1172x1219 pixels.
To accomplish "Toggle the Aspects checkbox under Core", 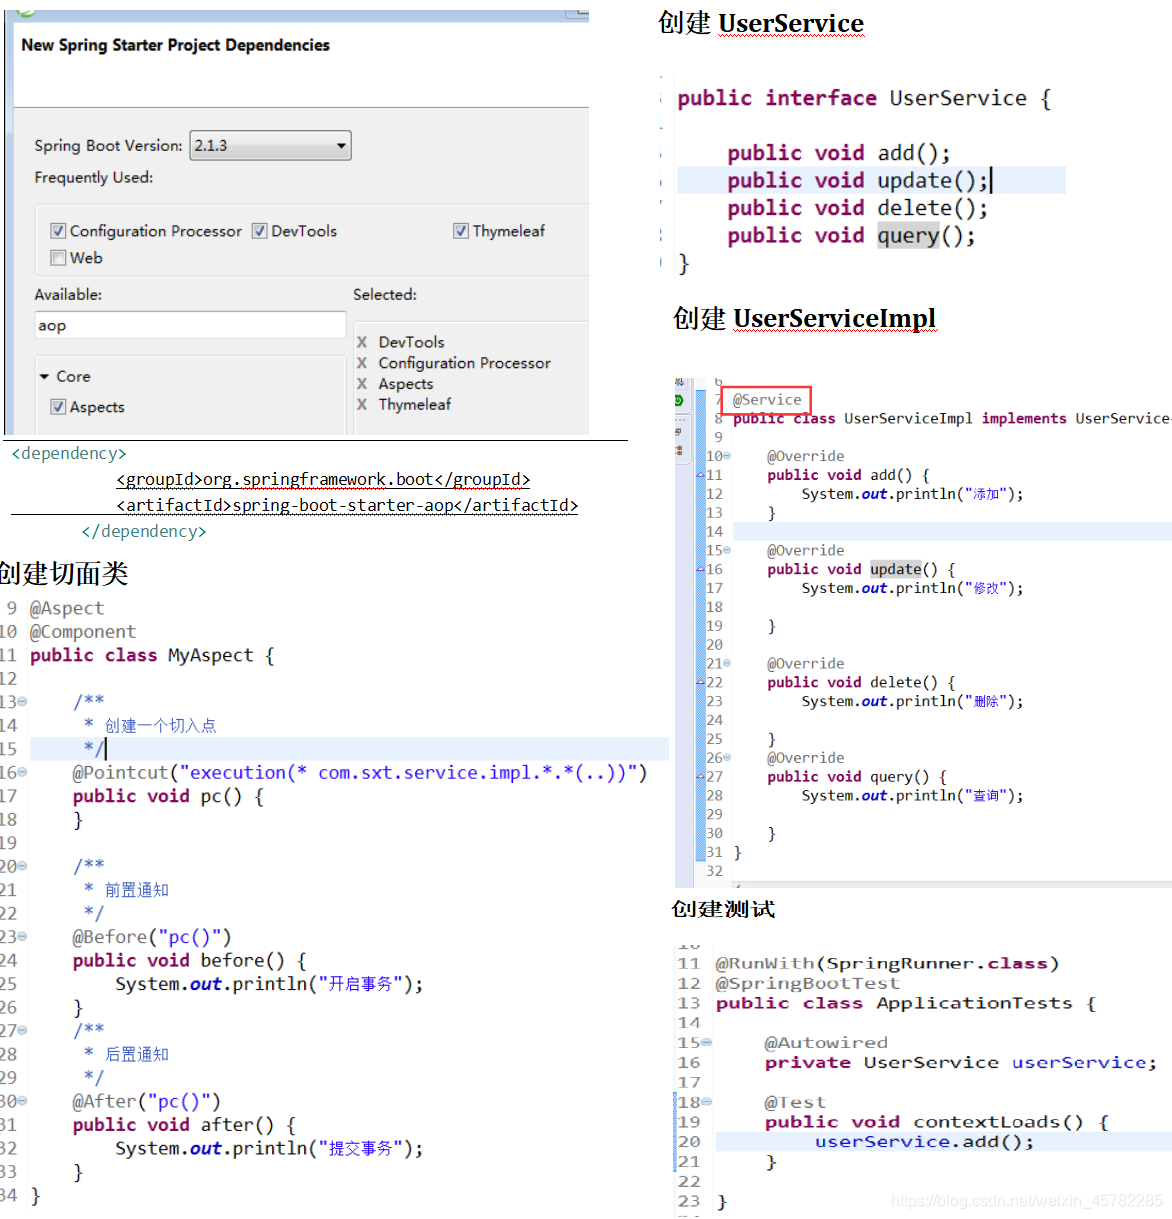I will pyautogui.click(x=58, y=407).
